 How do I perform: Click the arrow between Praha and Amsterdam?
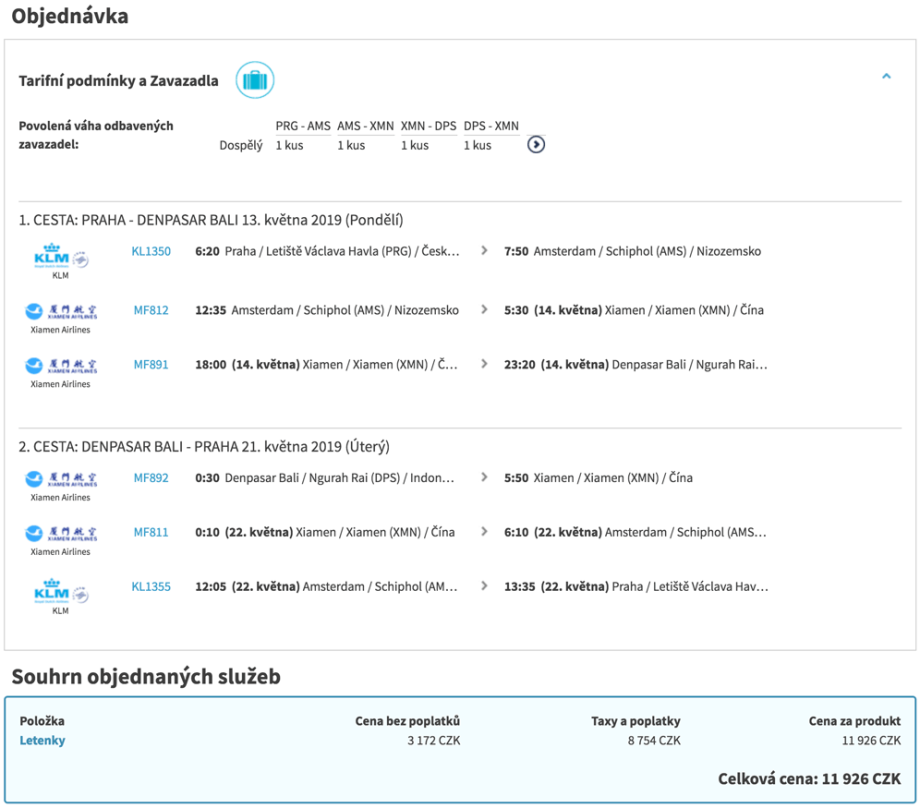click(485, 252)
